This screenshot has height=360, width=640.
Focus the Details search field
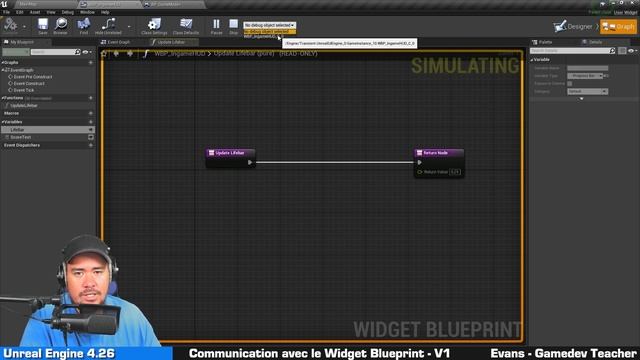tap(573, 51)
